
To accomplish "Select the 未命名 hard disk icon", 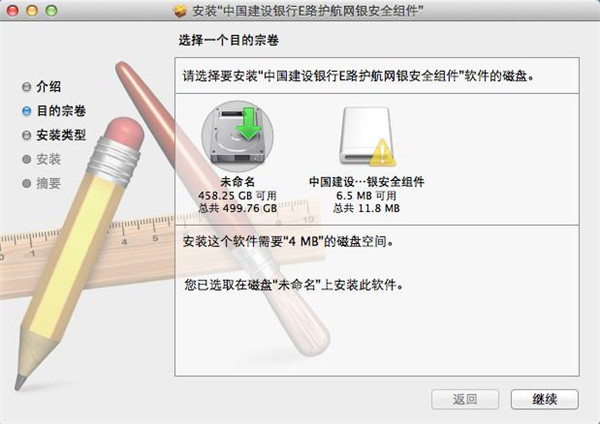I will [x=237, y=137].
